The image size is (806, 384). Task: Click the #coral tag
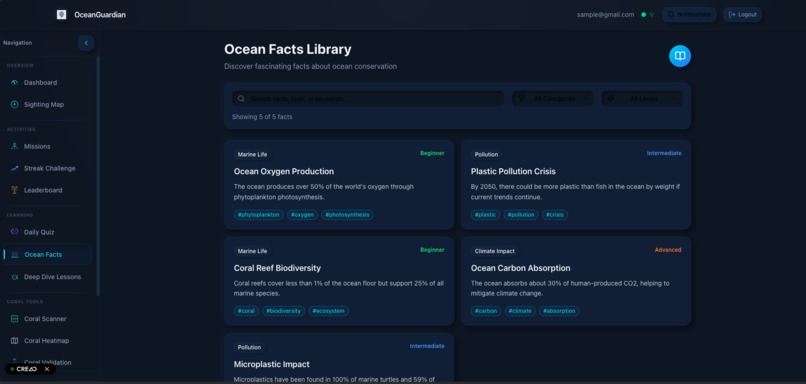[246, 311]
